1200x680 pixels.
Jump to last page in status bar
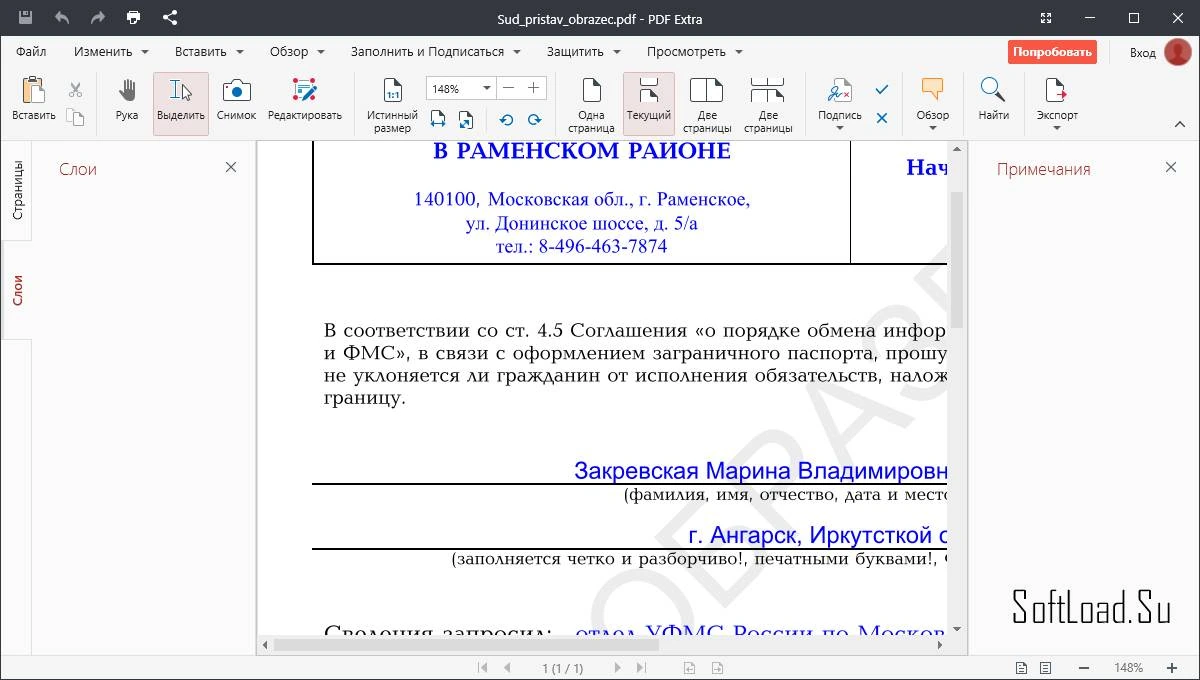click(x=641, y=667)
